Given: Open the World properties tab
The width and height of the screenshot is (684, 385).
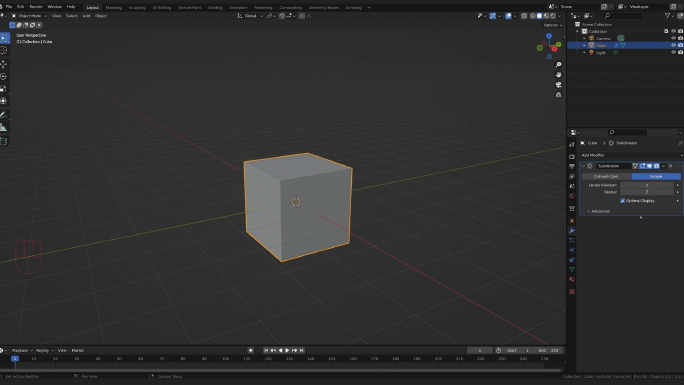Looking at the screenshot, I should point(572,196).
